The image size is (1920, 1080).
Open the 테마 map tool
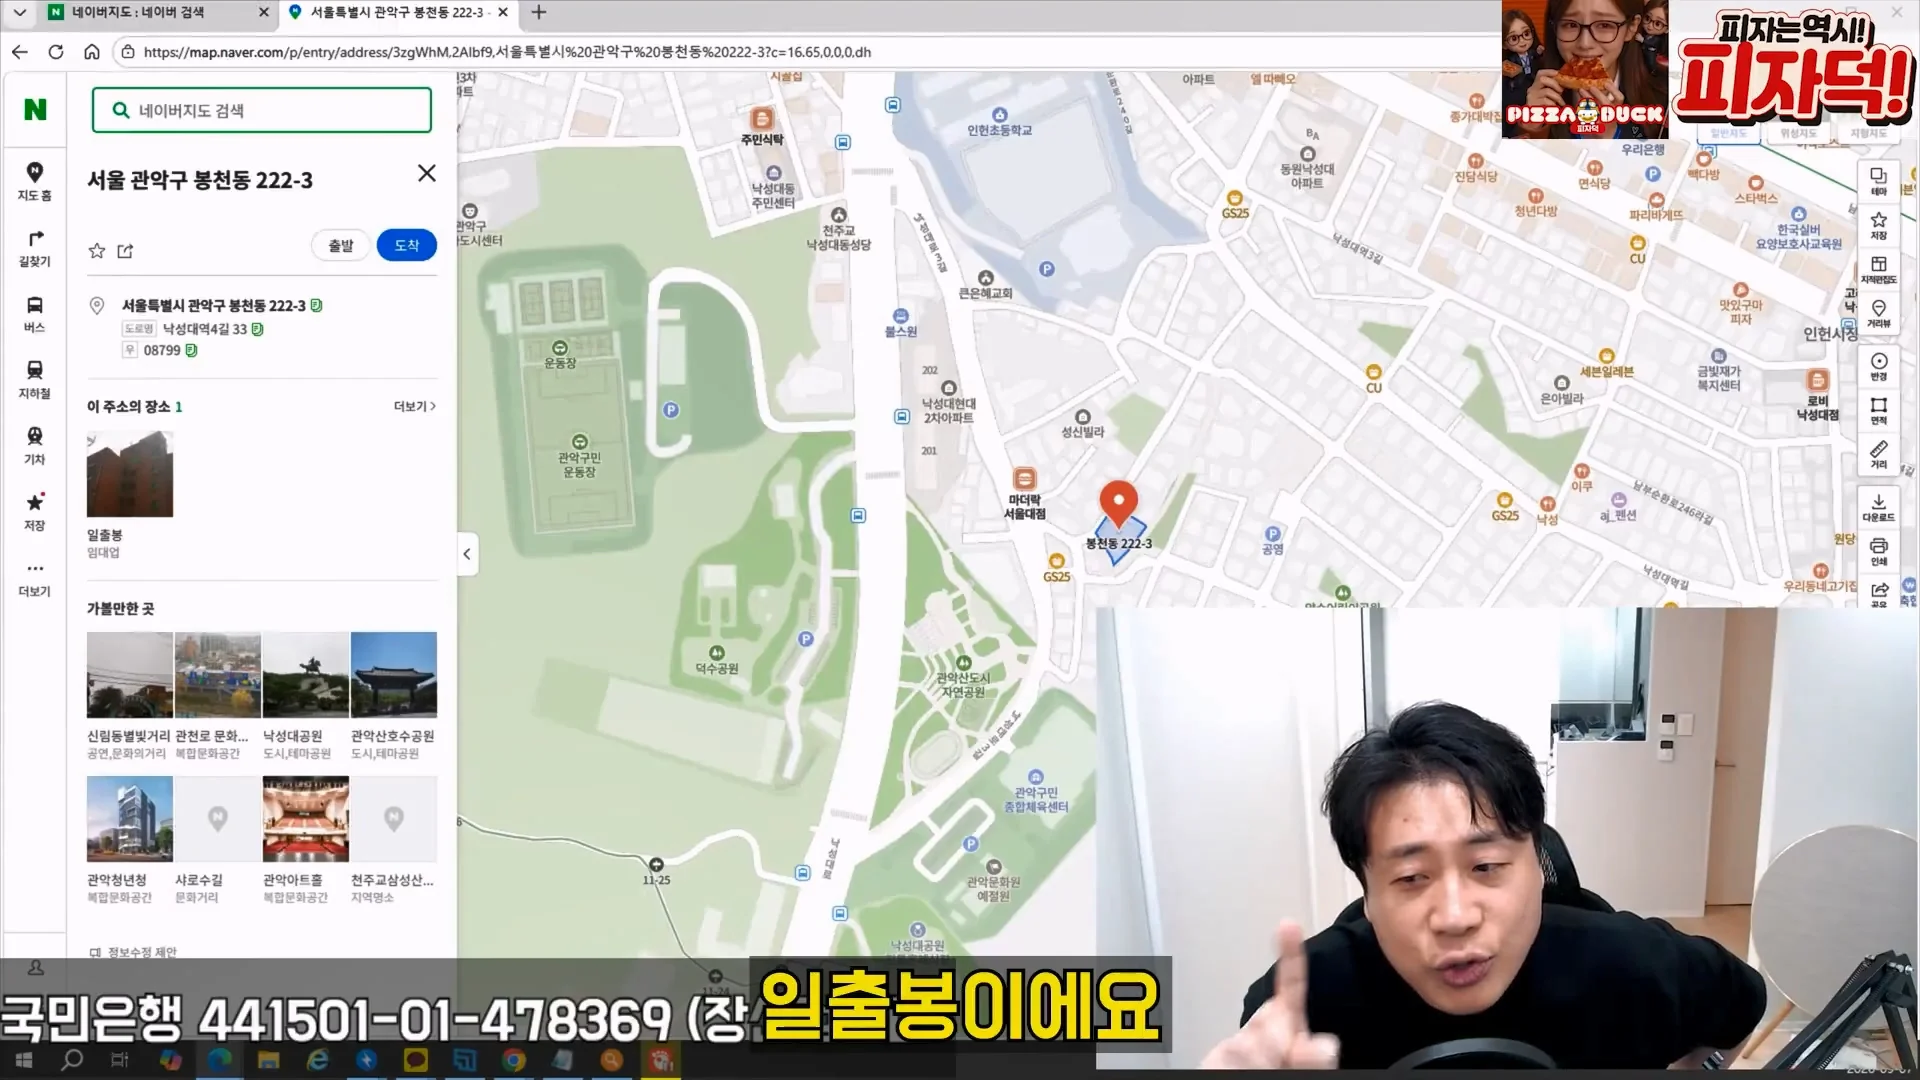[1878, 180]
